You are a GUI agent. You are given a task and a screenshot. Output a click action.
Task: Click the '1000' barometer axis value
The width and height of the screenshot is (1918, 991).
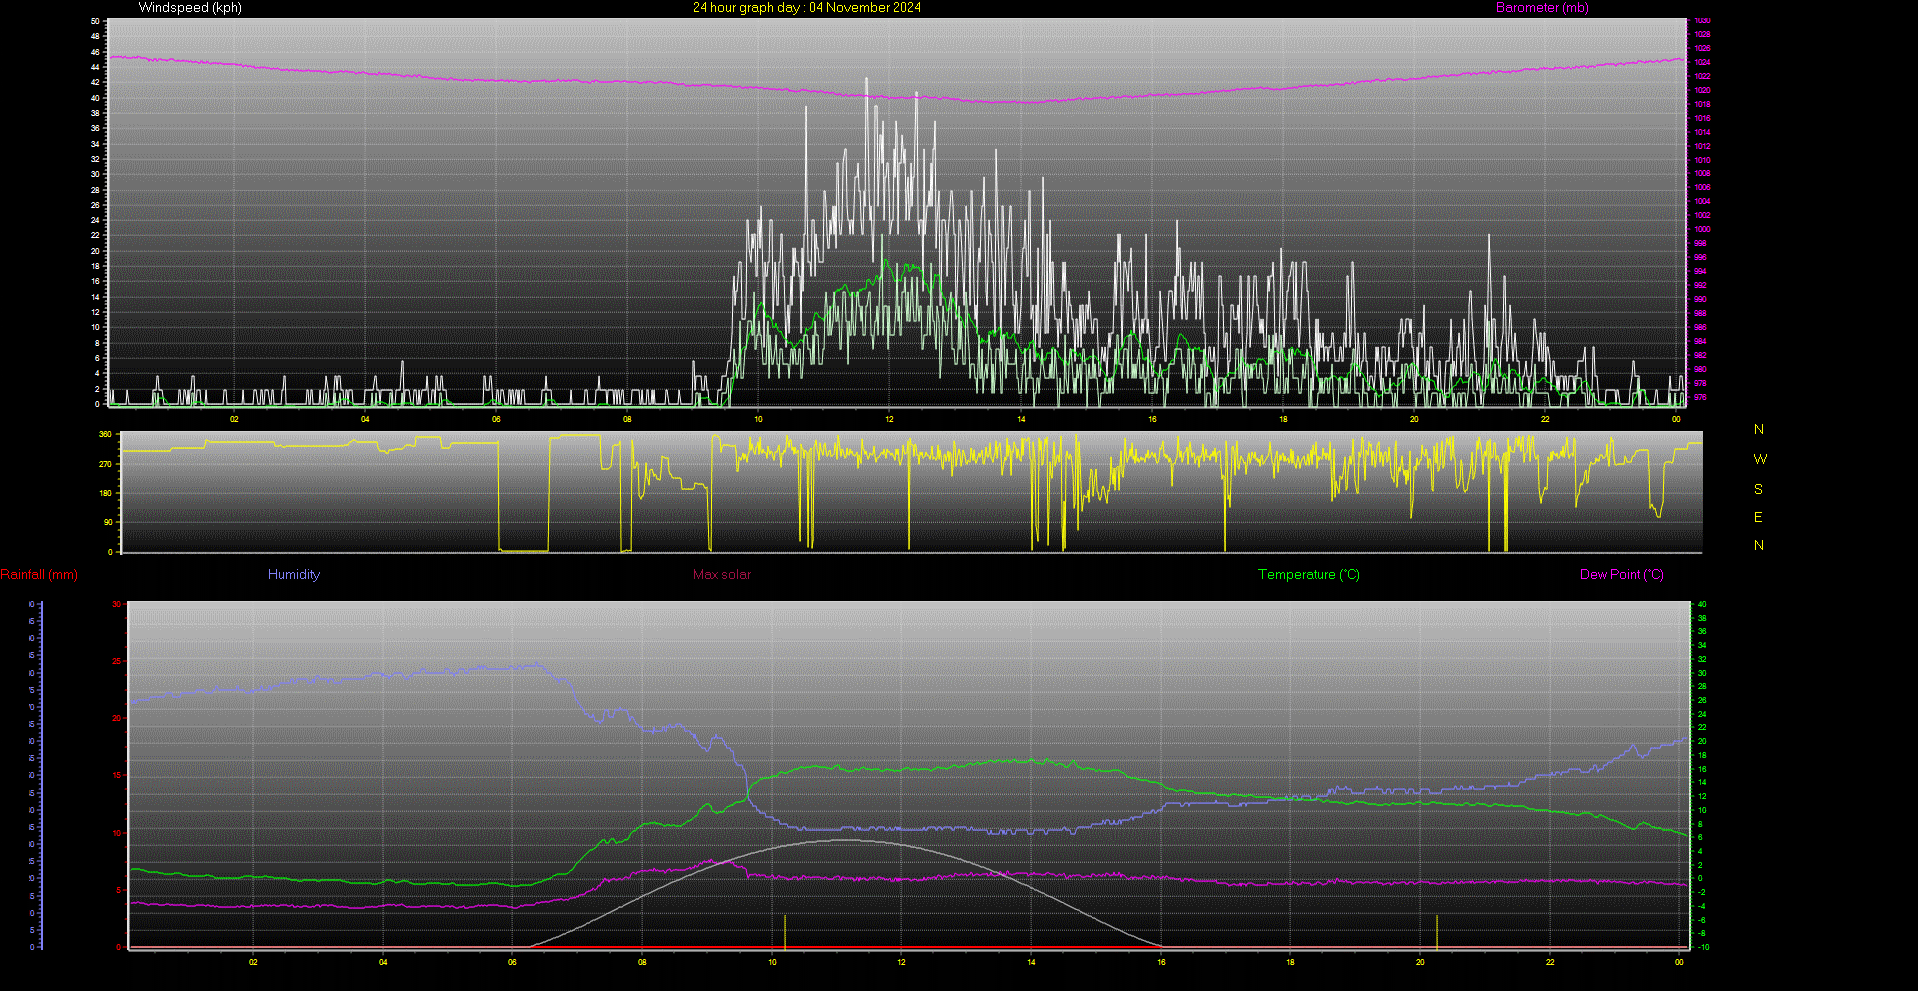click(x=1702, y=229)
